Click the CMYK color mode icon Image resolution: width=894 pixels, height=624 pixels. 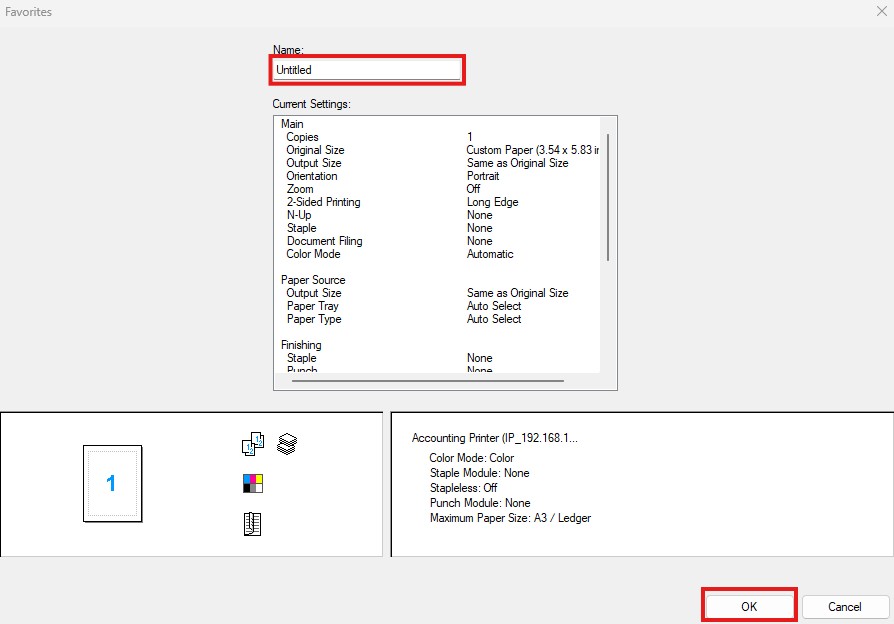[x=254, y=483]
